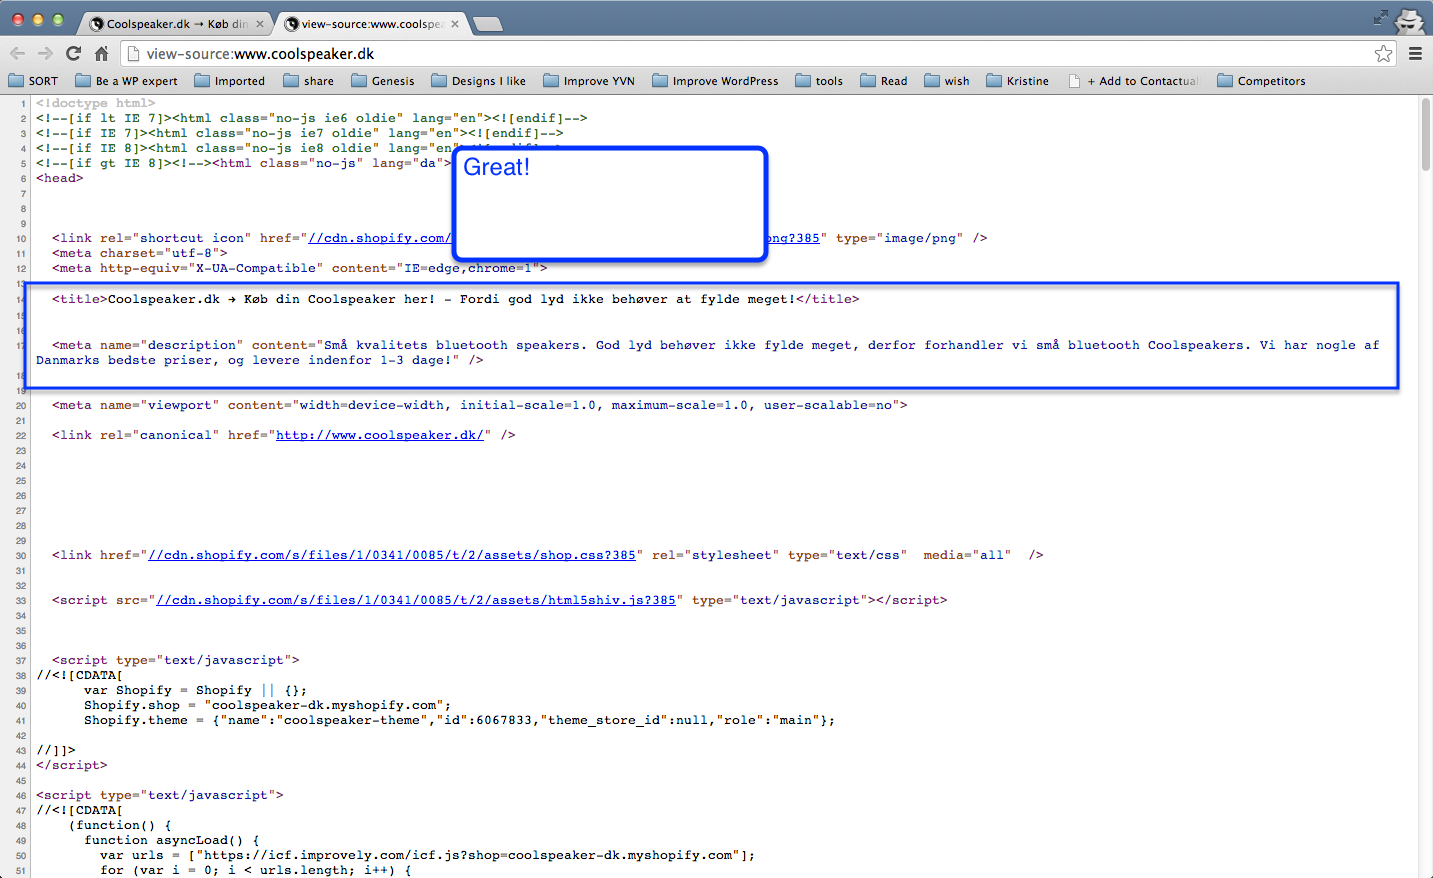This screenshot has height=878, width=1433.
Task: Click the Shopify.theme coolspeaker-theme line
Action: [x=460, y=720]
